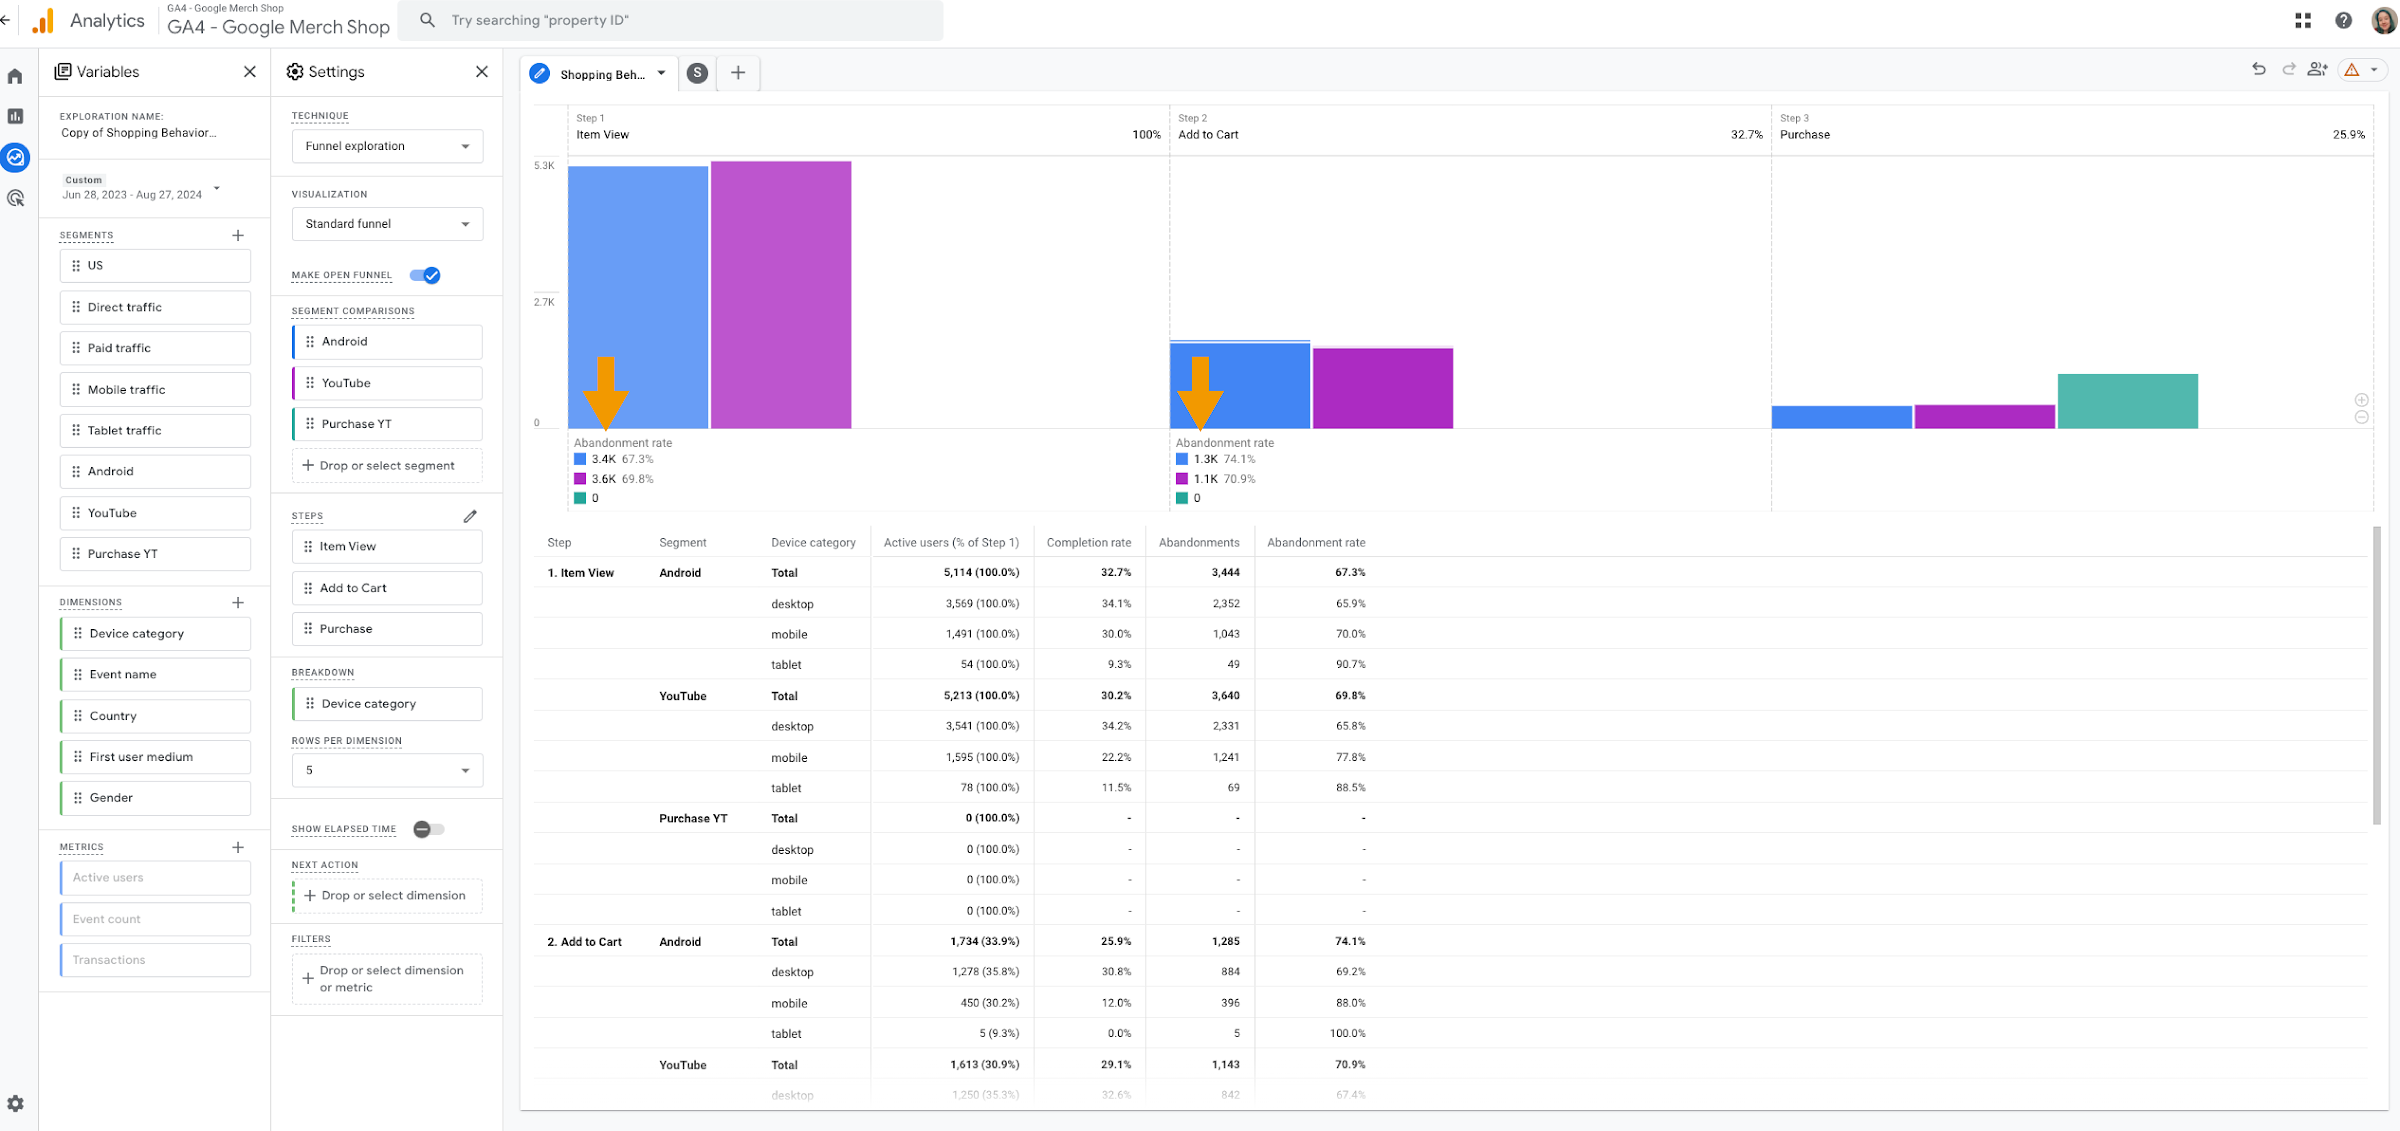Share the exploration with users
This screenshot has width=2400, height=1131.
click(x=2317, y=69)
